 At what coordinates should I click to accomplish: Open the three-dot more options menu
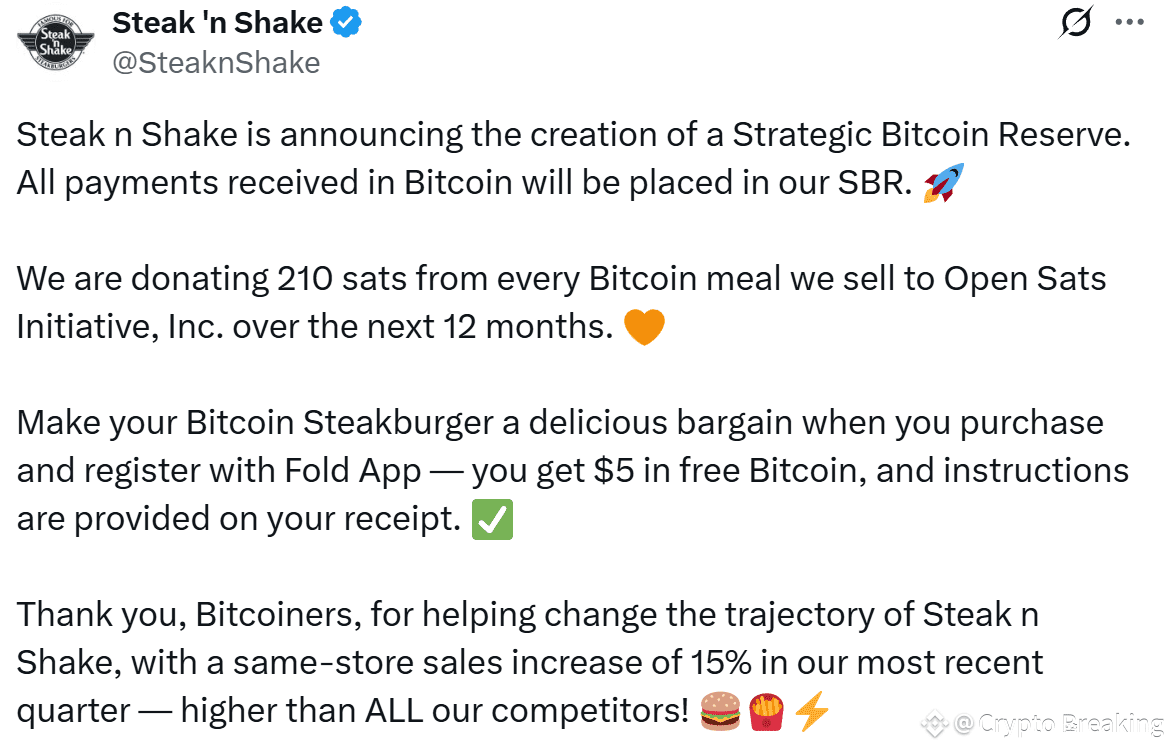1129,22
